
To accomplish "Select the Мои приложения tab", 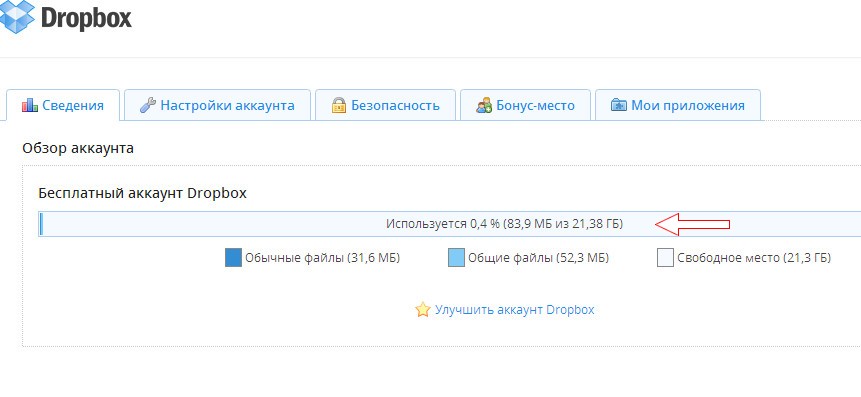I will pos(678,105).
